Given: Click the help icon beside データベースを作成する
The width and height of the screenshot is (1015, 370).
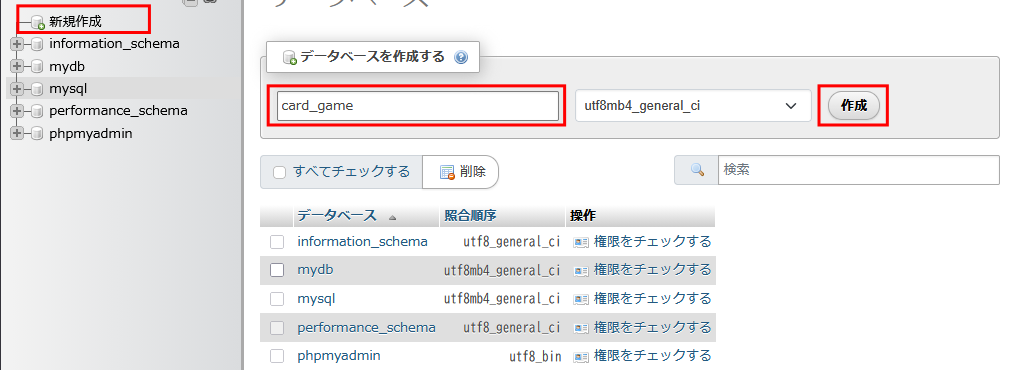Looking at the screenshot, I should pyautogui.click(x=461, y=58).
